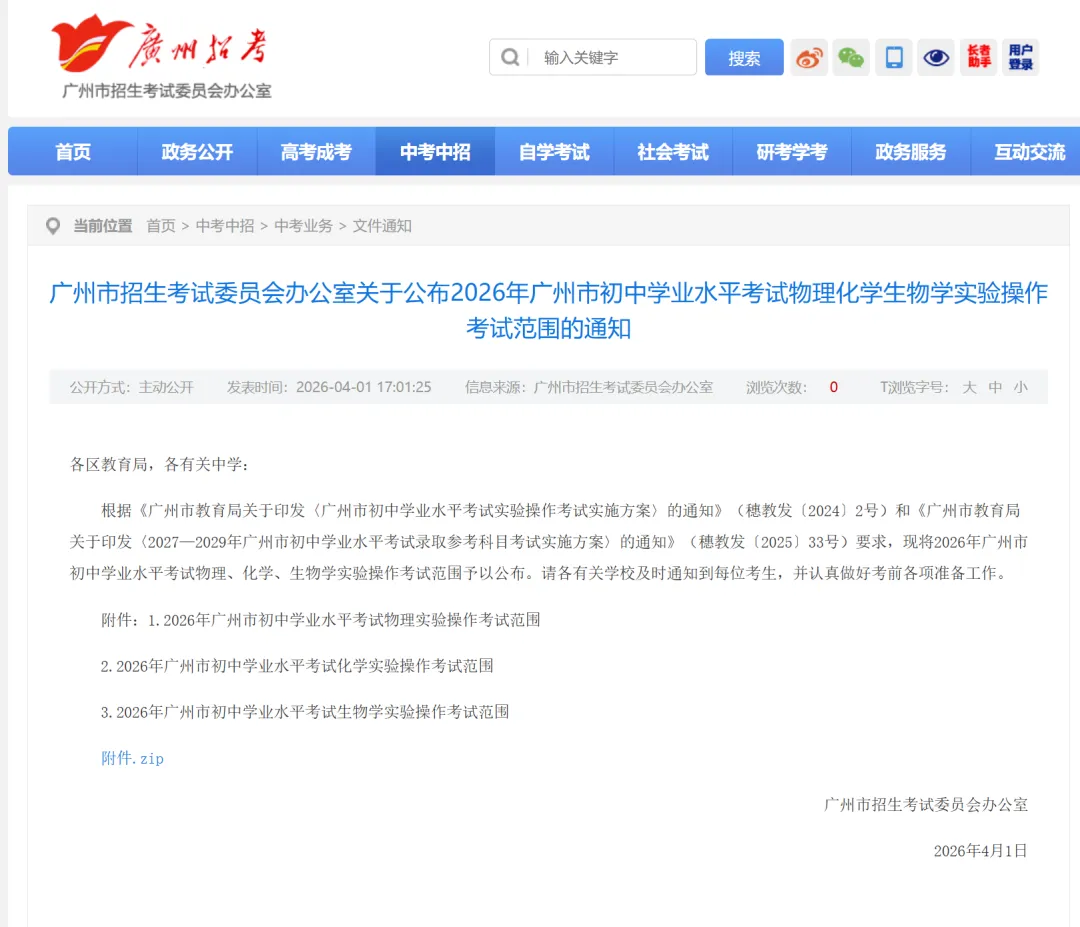Switch to the 自学考试 tab
Screen dimensions: 1080x927
click(554, 151)
